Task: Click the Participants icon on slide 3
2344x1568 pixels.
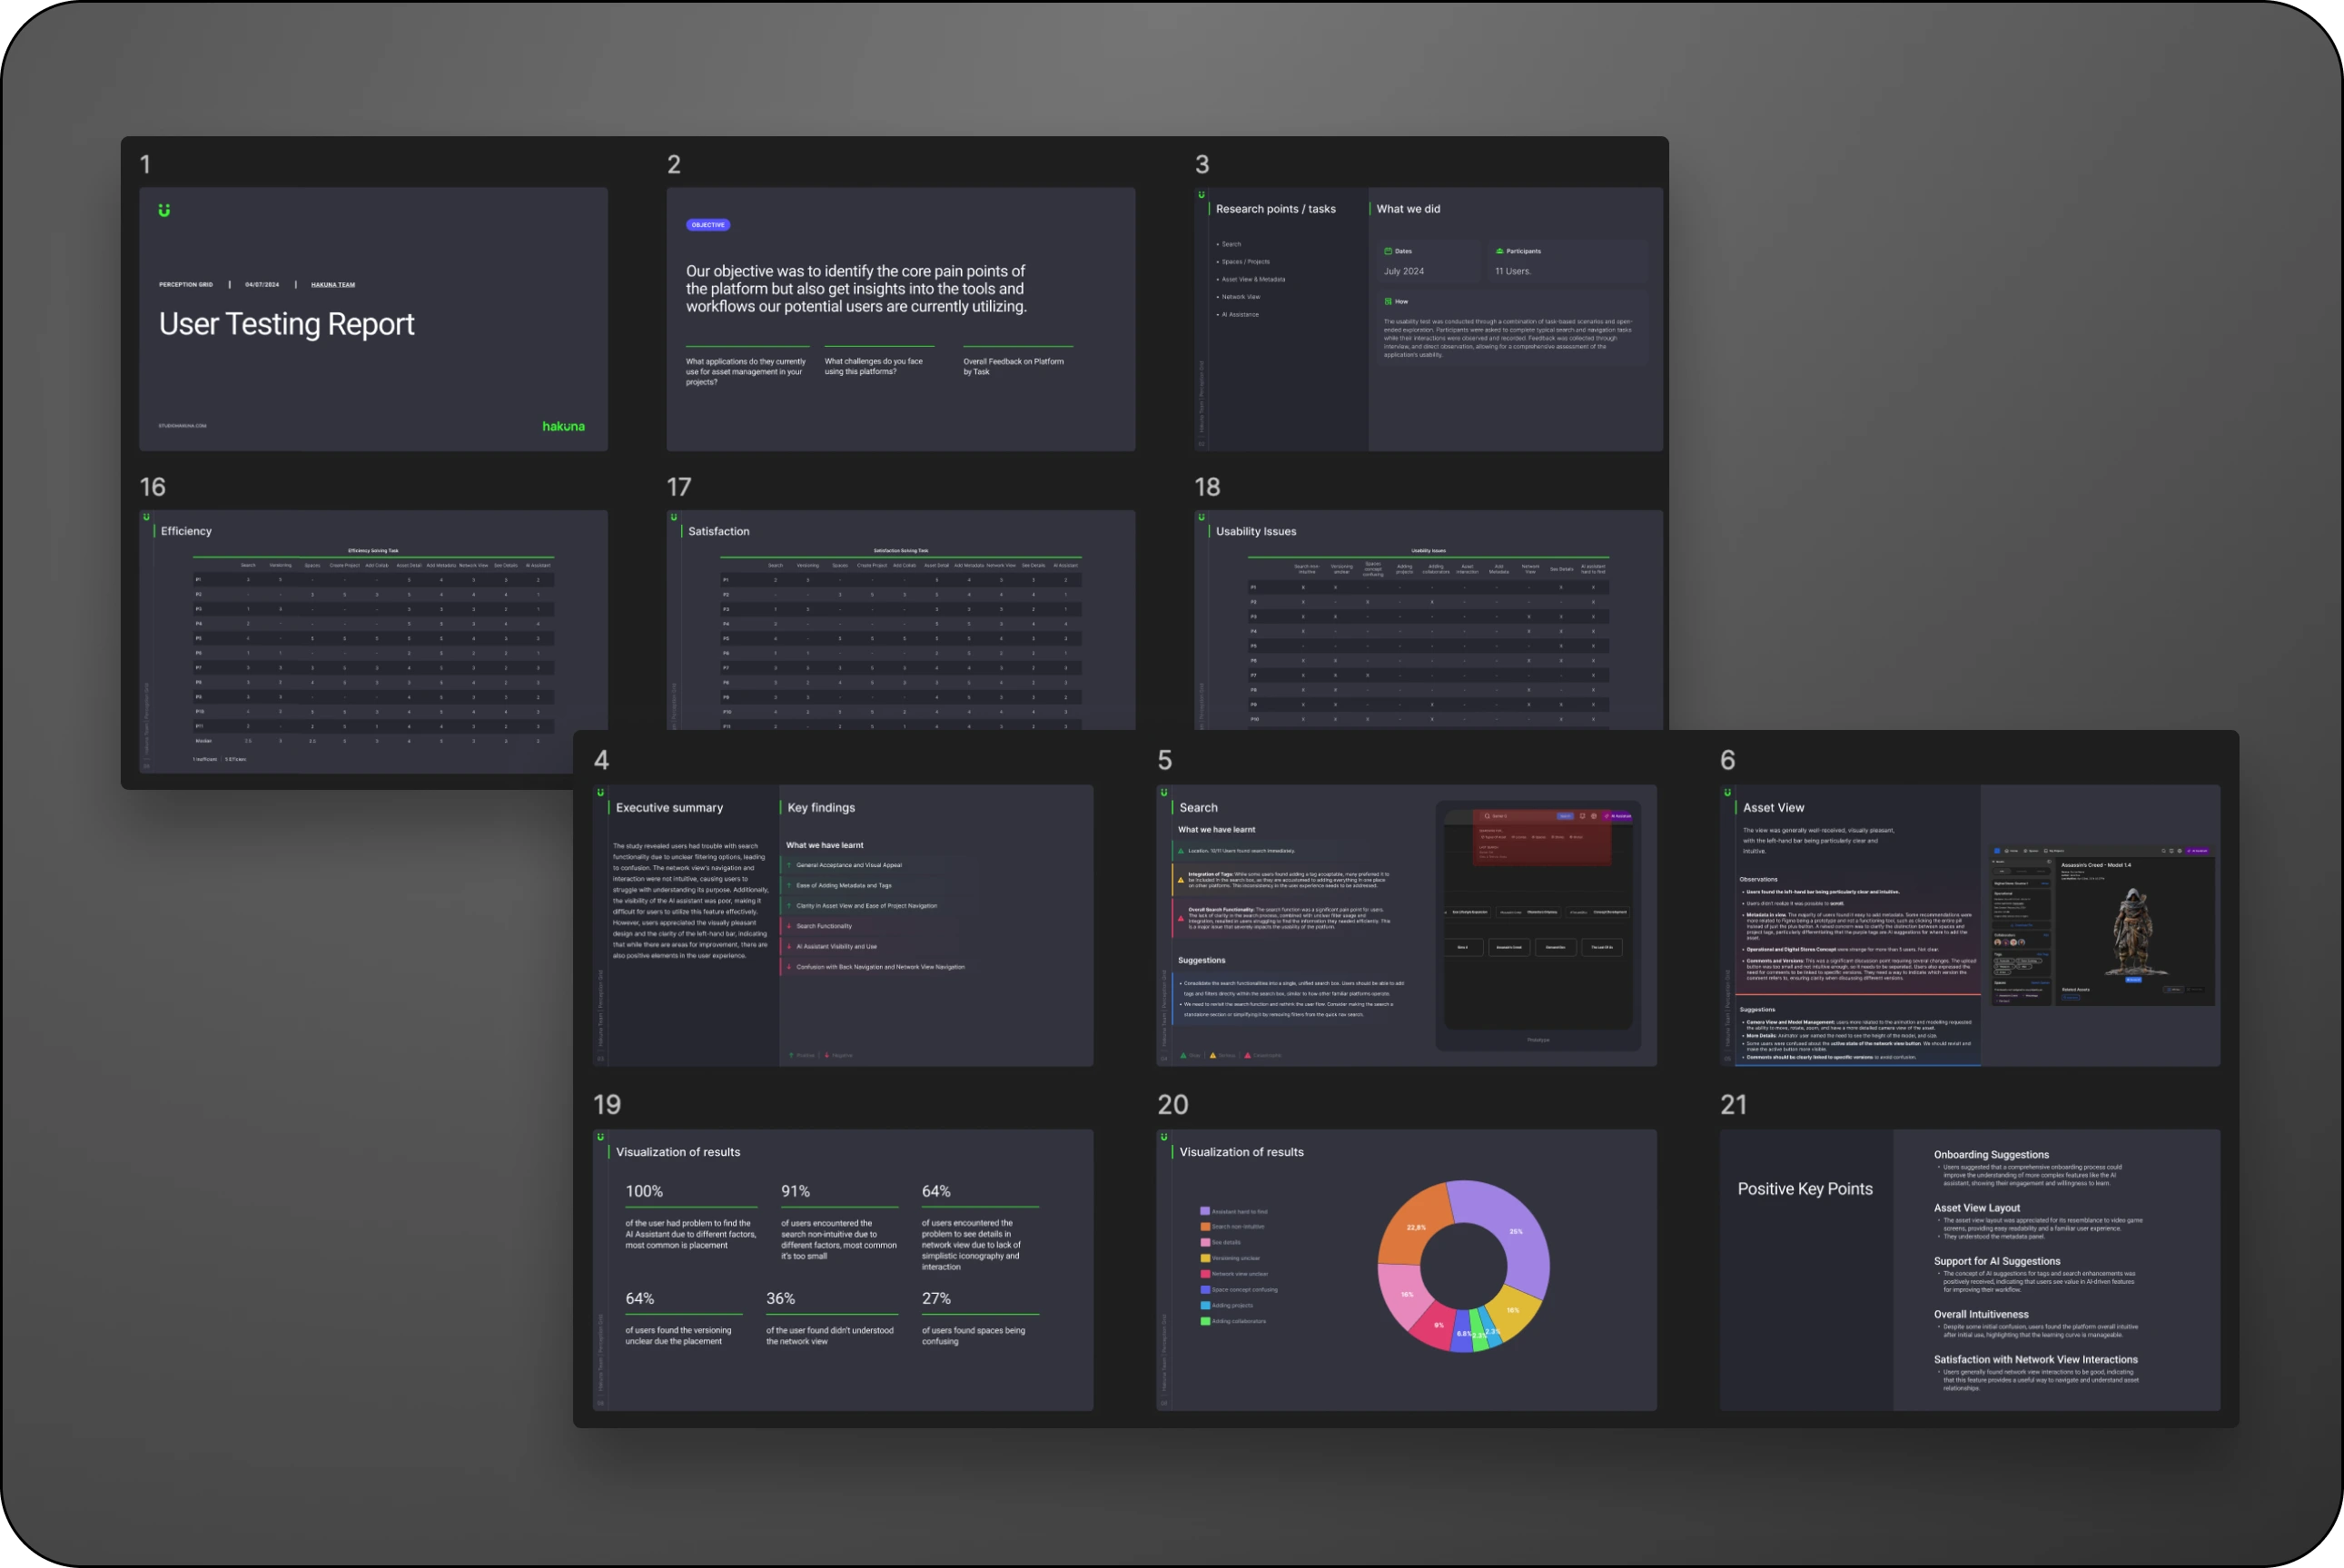Action: click(x=1499, y=251)
